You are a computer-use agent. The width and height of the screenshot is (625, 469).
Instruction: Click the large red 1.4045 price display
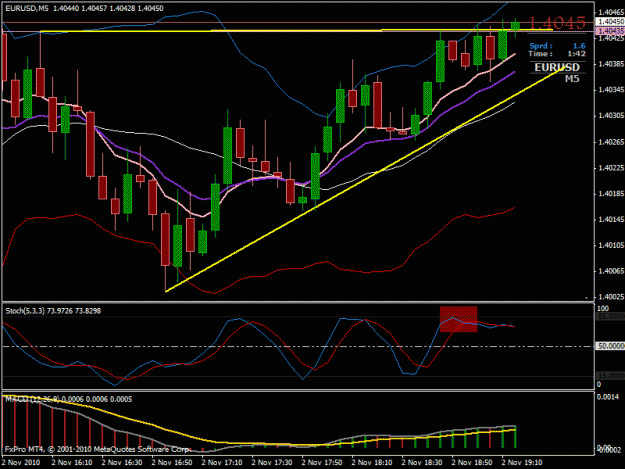click(557, 23)
